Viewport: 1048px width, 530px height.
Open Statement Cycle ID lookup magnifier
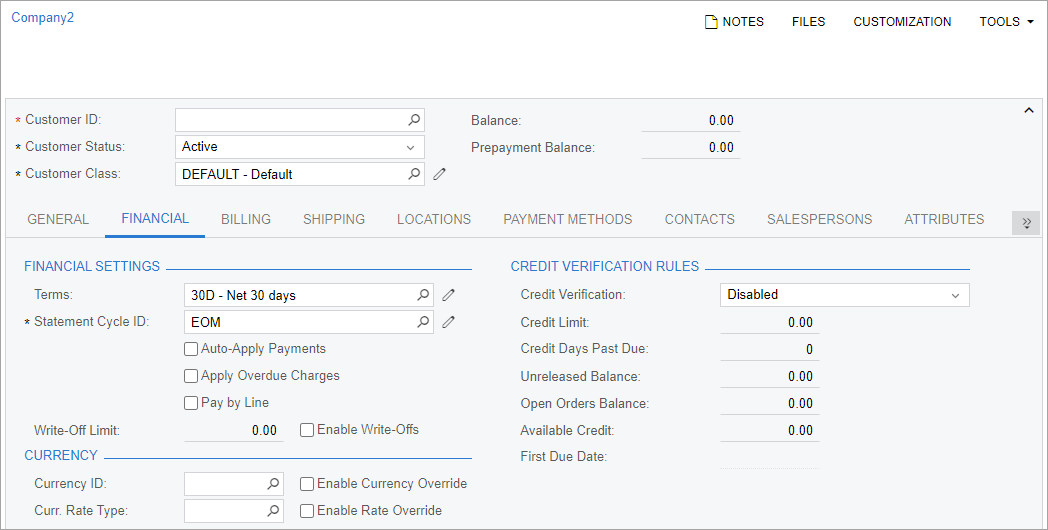click(423, 322)
